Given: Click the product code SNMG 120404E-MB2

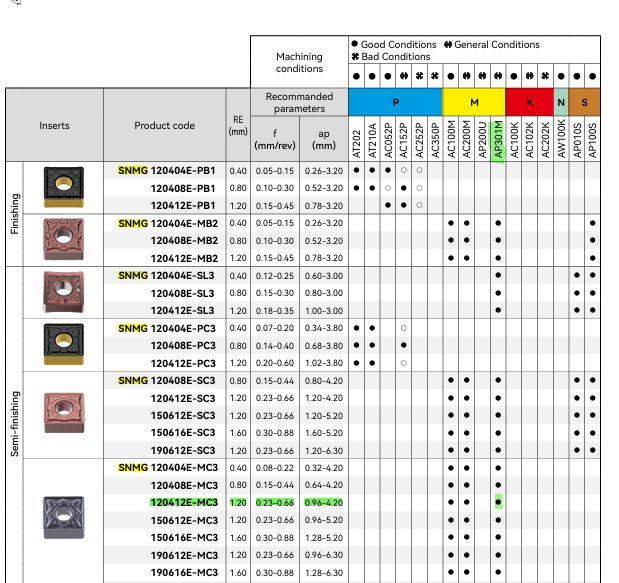Looking at the screenshot, I should point(168,223).
